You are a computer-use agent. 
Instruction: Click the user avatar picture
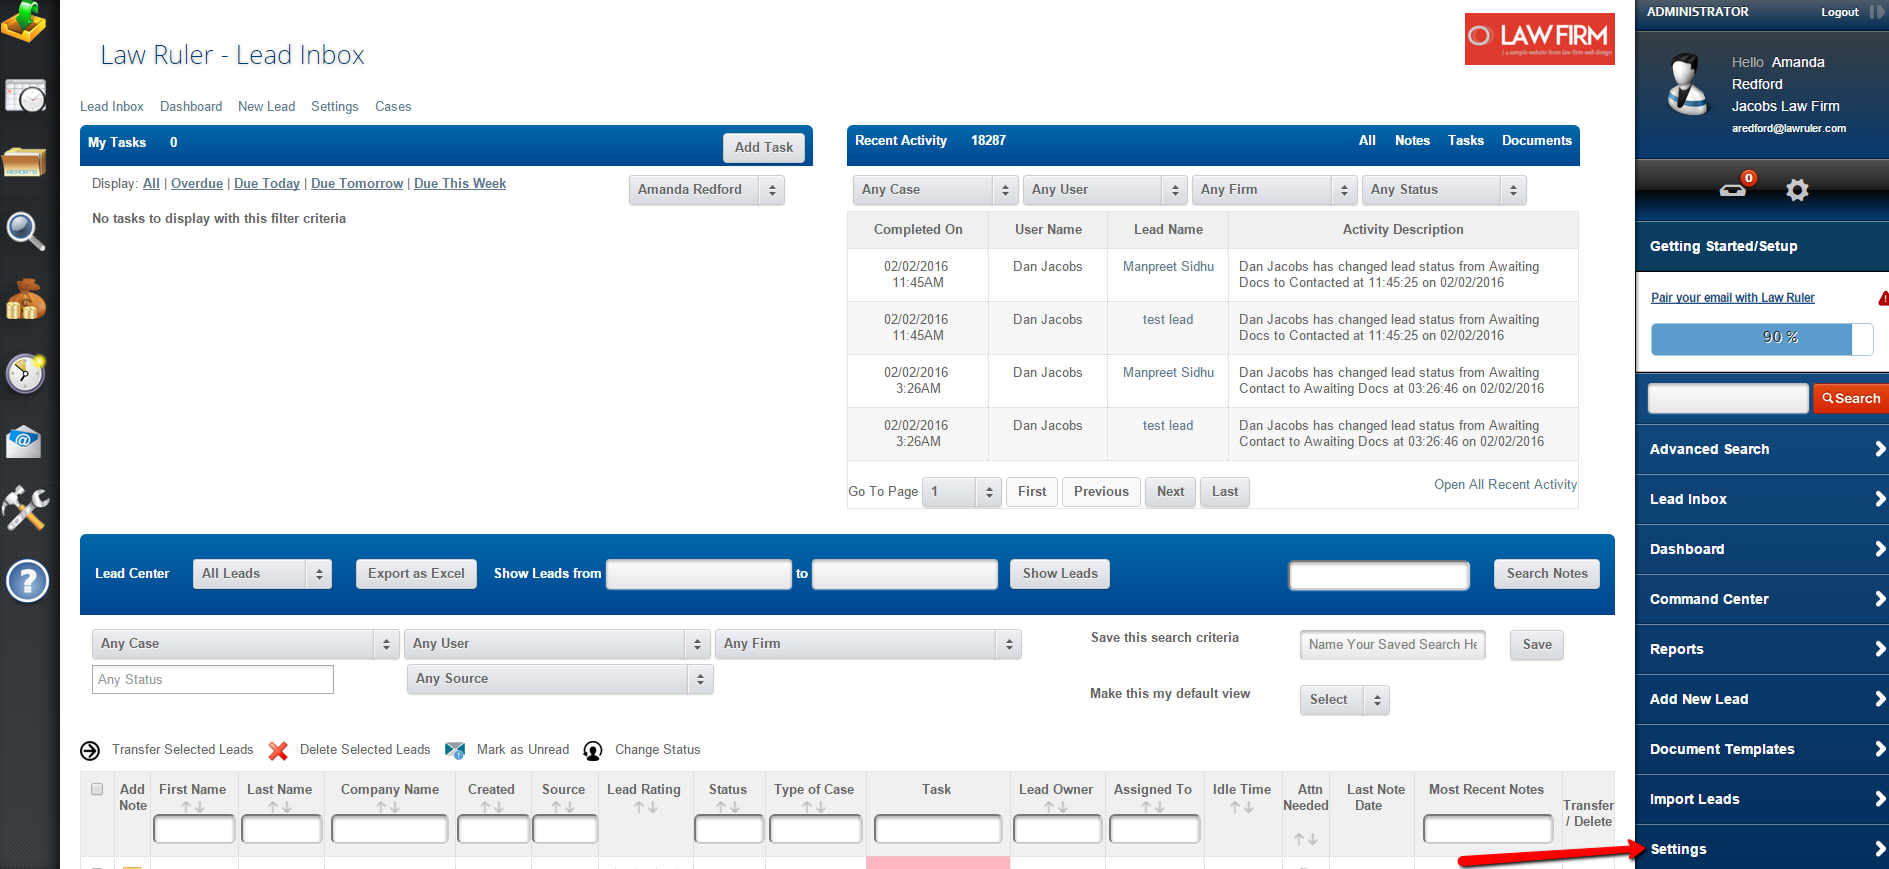click(1688, 84)
